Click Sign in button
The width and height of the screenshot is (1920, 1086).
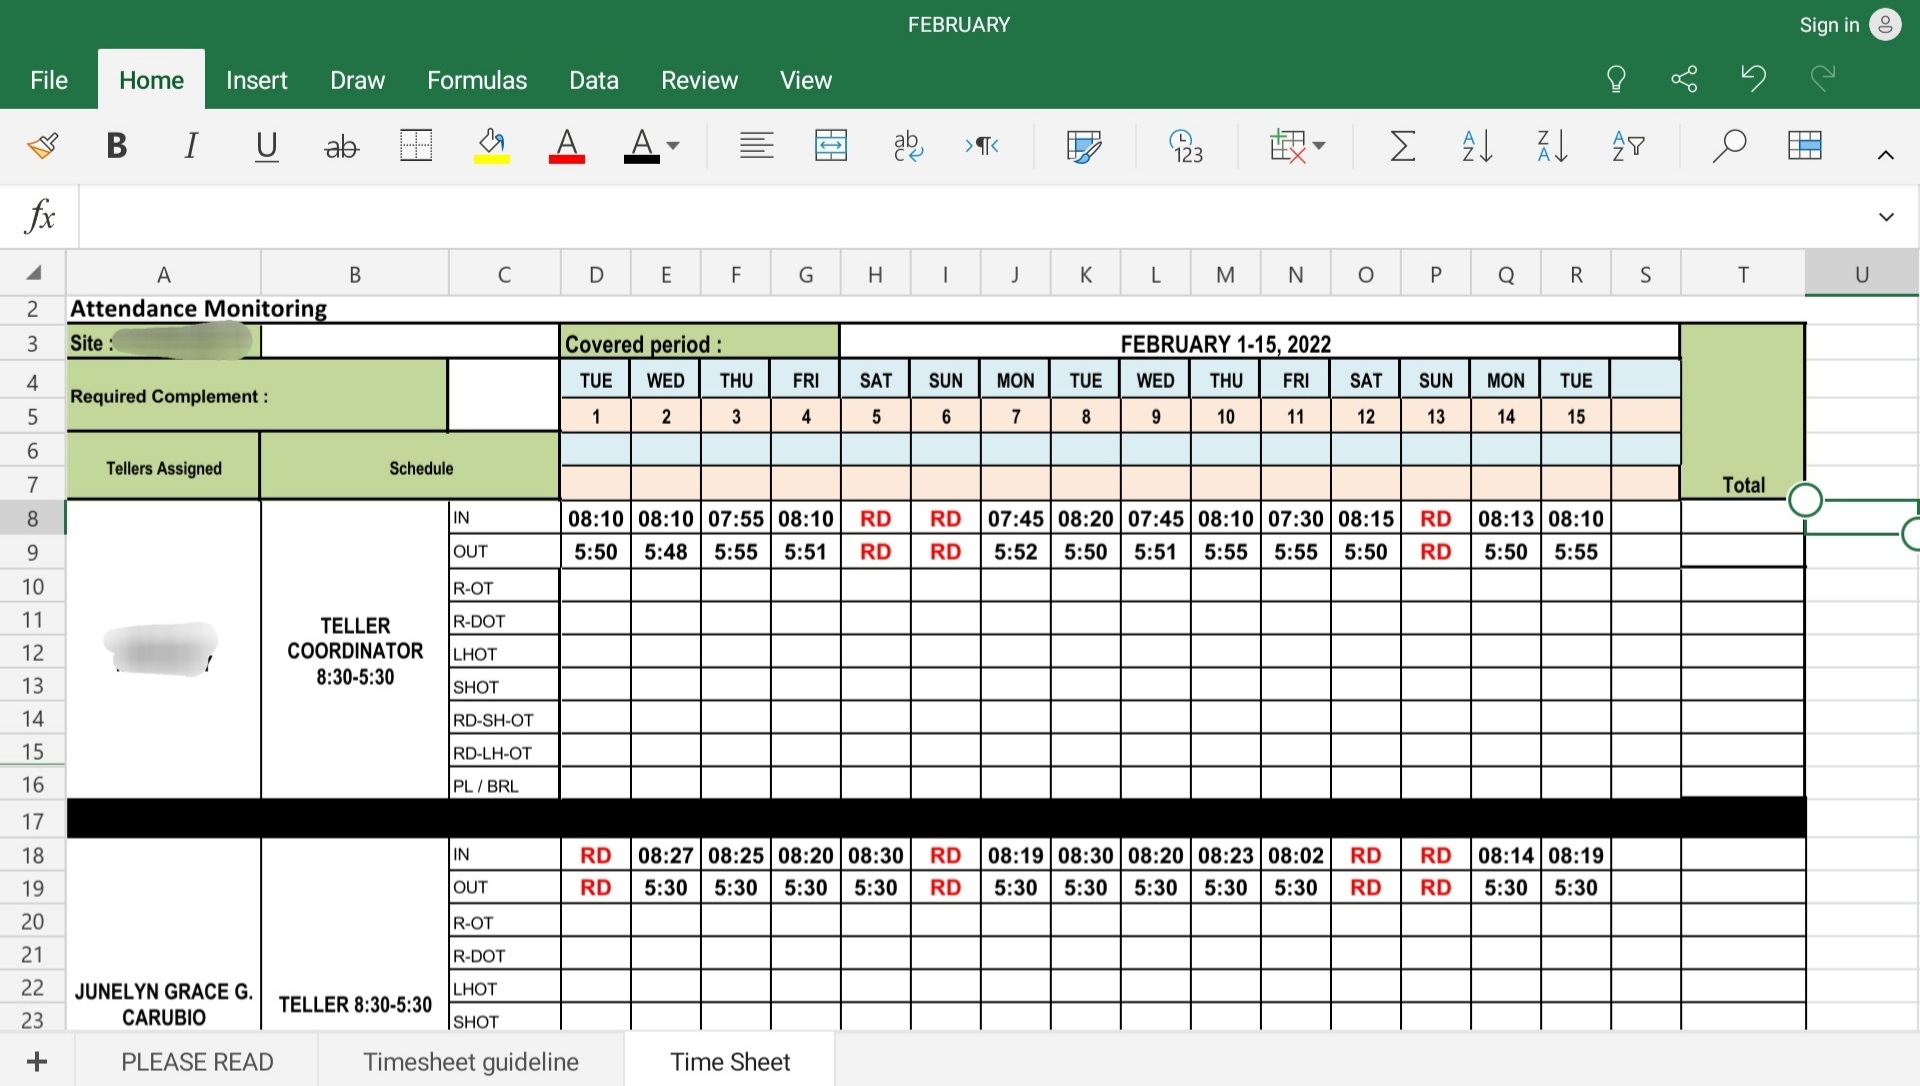tap(1829, 25)
